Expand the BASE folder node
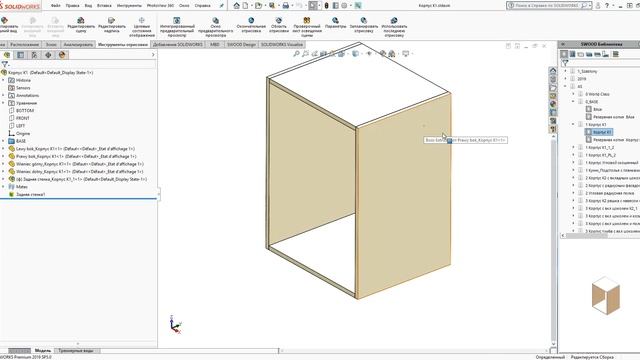The height and width of the screenshot is (360, 640). [x=4, y=141]
